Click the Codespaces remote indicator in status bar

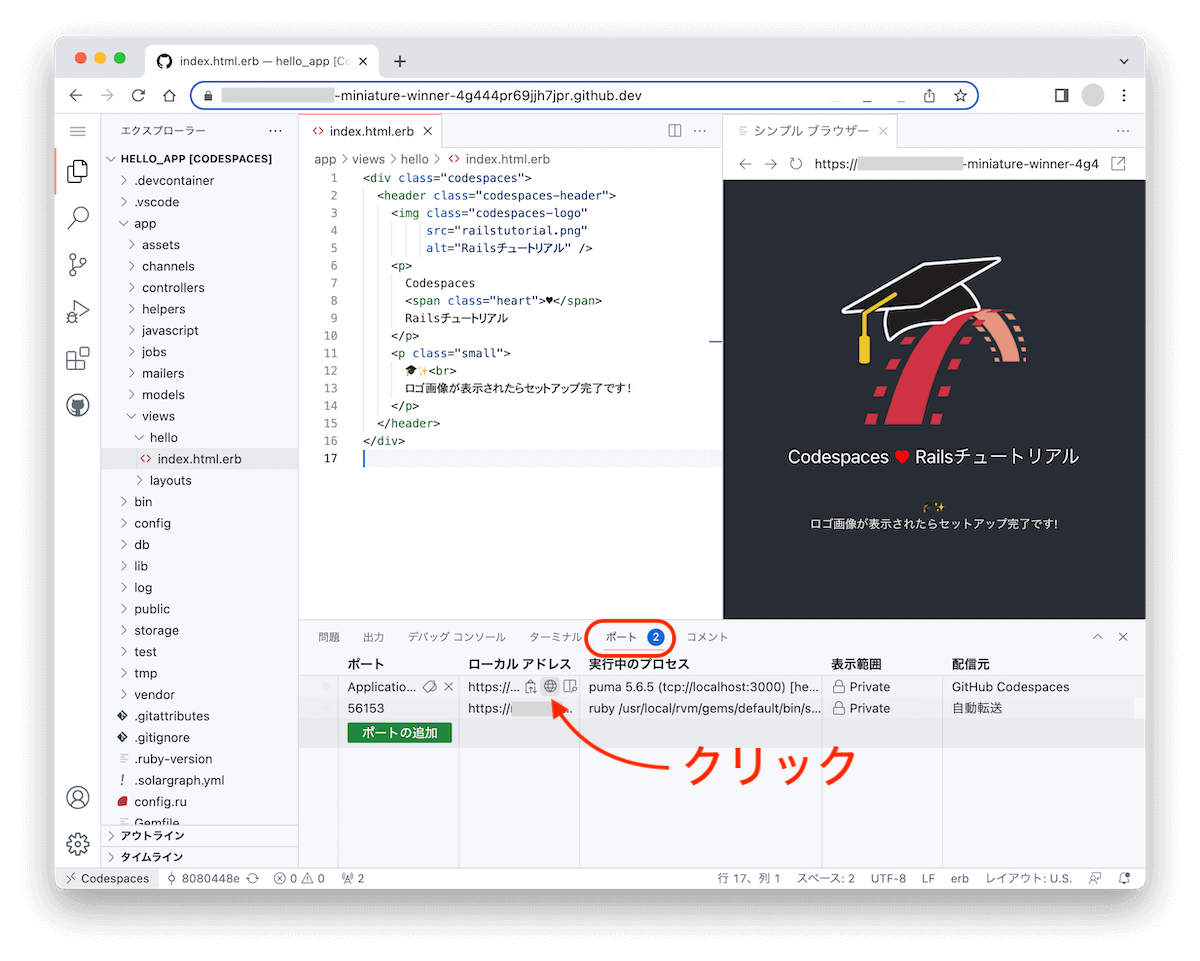point(107,878)
